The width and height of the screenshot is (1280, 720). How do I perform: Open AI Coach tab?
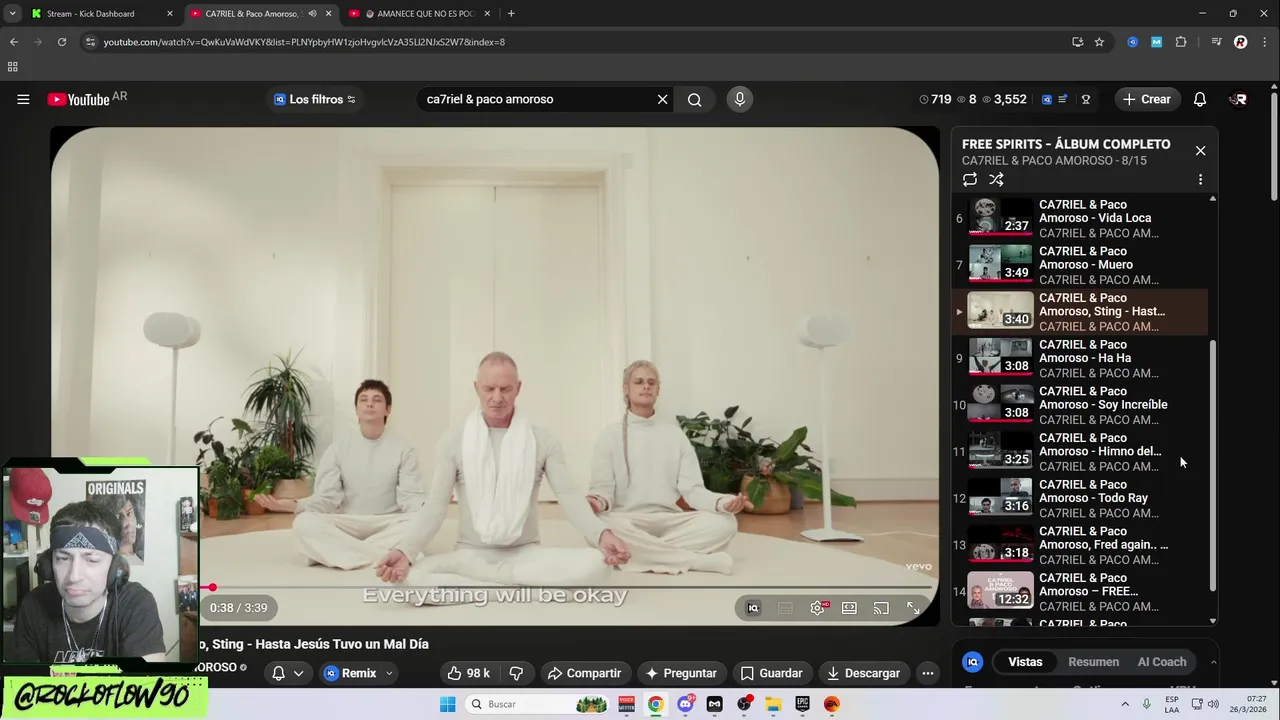pos(1162,662)
